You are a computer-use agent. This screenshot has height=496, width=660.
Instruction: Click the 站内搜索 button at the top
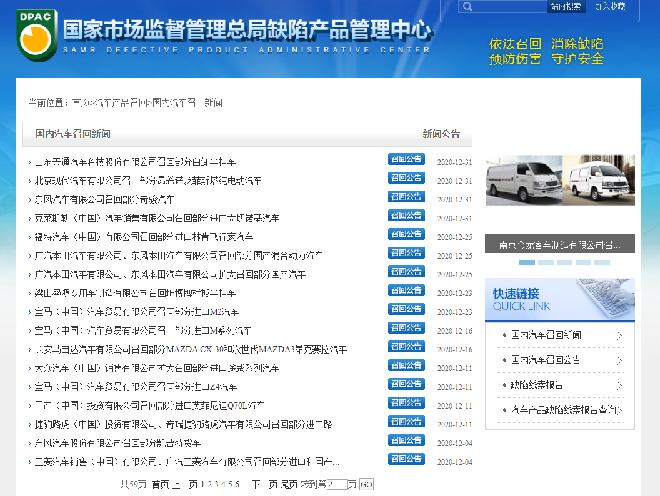565,7
